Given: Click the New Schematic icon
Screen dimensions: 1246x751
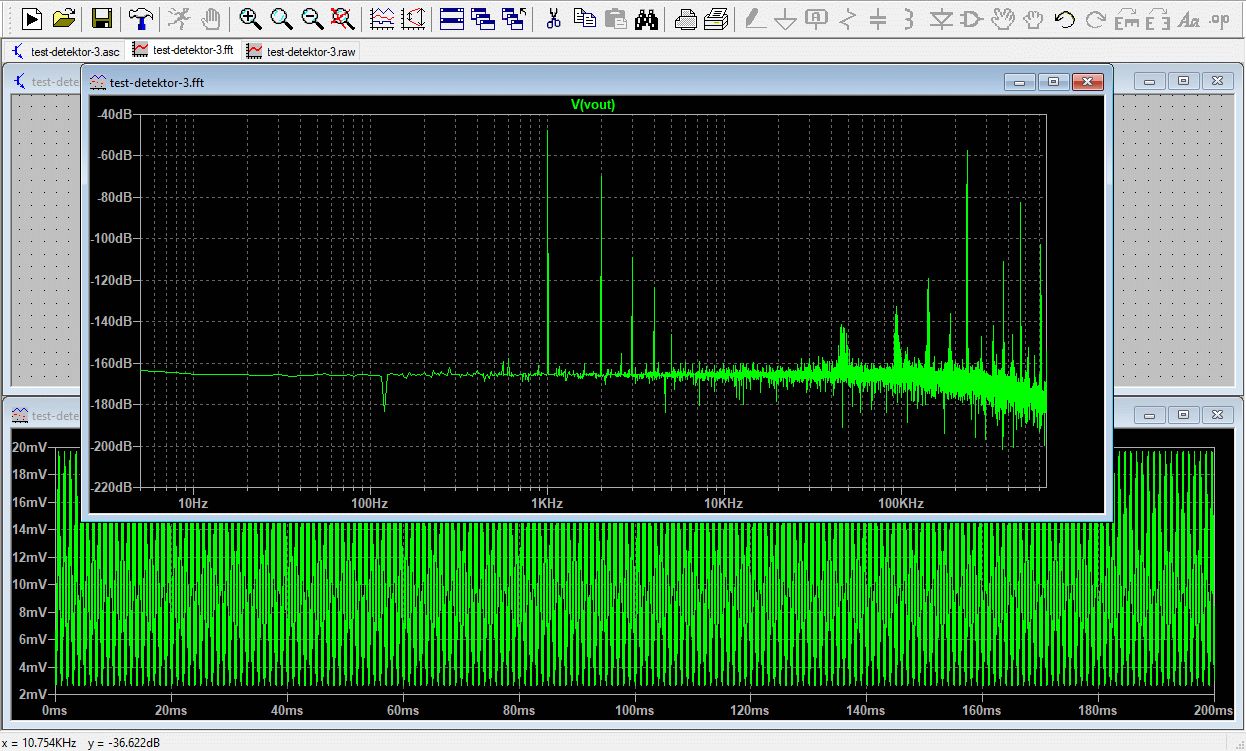Looking at the screenshot, I should click(x=31, y=18).
